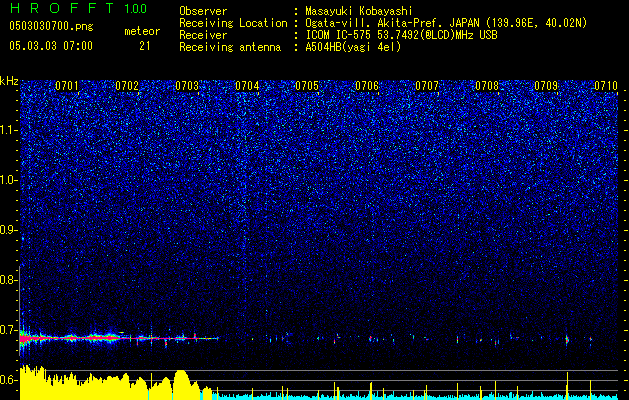Click the HROFFT program title
This screenshot has width=629, height=400.
[x=63, y=8]
